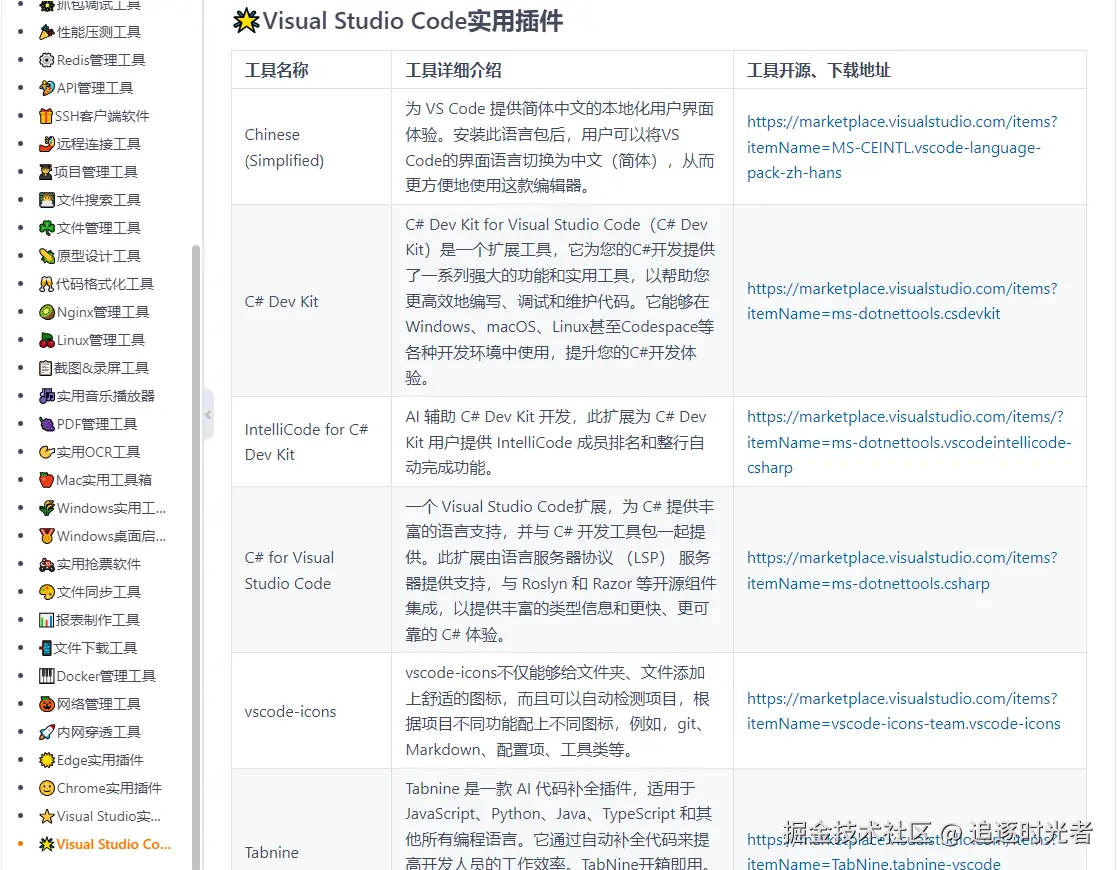Screen dimensions: 1117x870
Task: Click the rocket icon beside 内网穿透工具
Action: 46,732
